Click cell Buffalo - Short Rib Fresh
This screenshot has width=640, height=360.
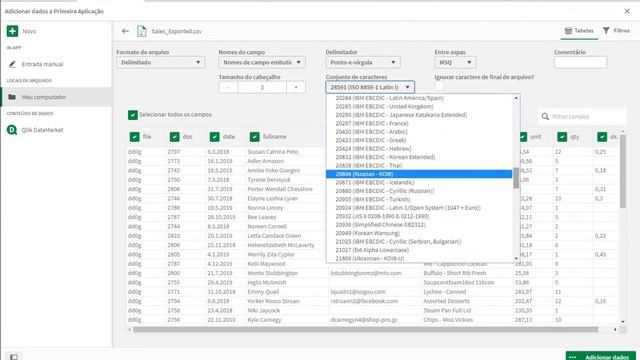pos(455,273)
